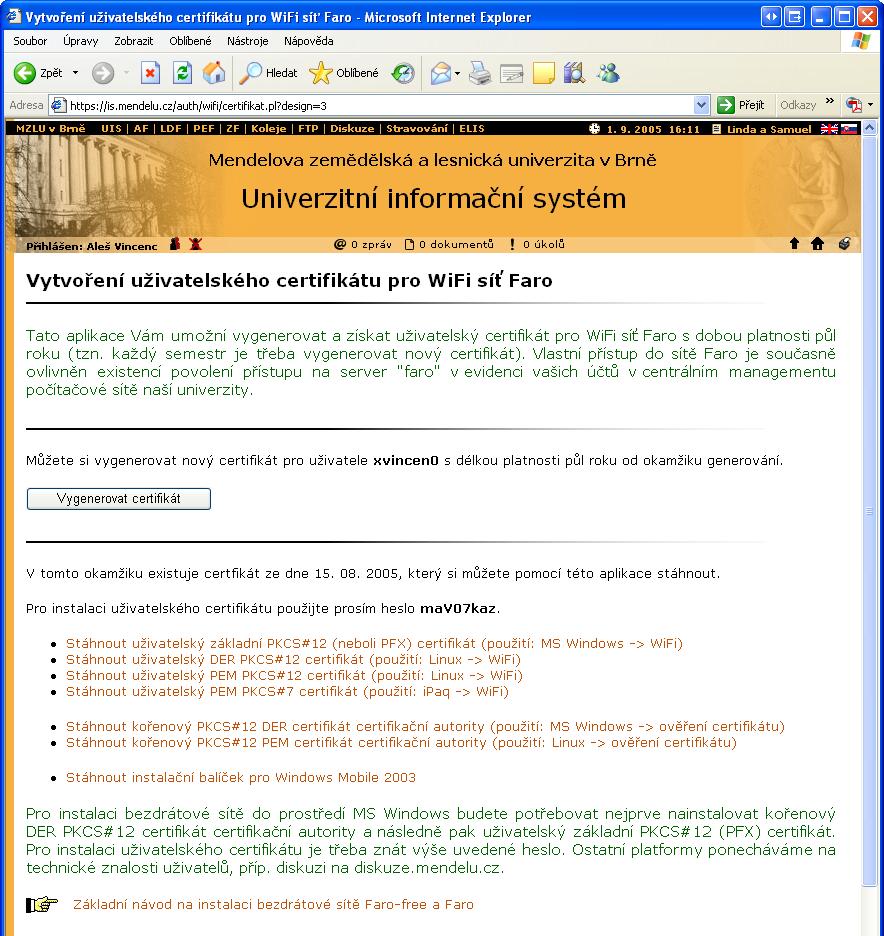Open the Research books icon

coord(575,73)
